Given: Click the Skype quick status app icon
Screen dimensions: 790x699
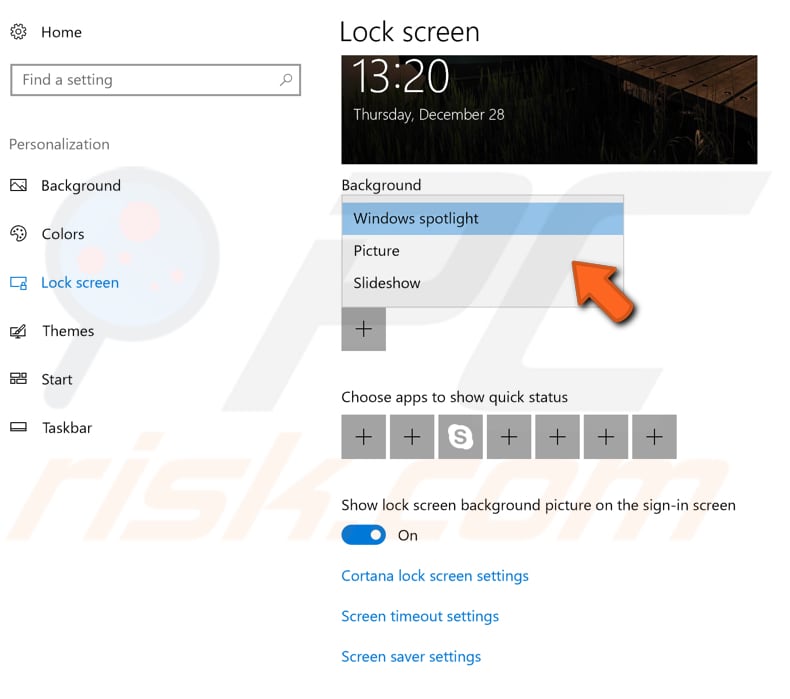Looking at the screenshot, I should pos(460,436).
